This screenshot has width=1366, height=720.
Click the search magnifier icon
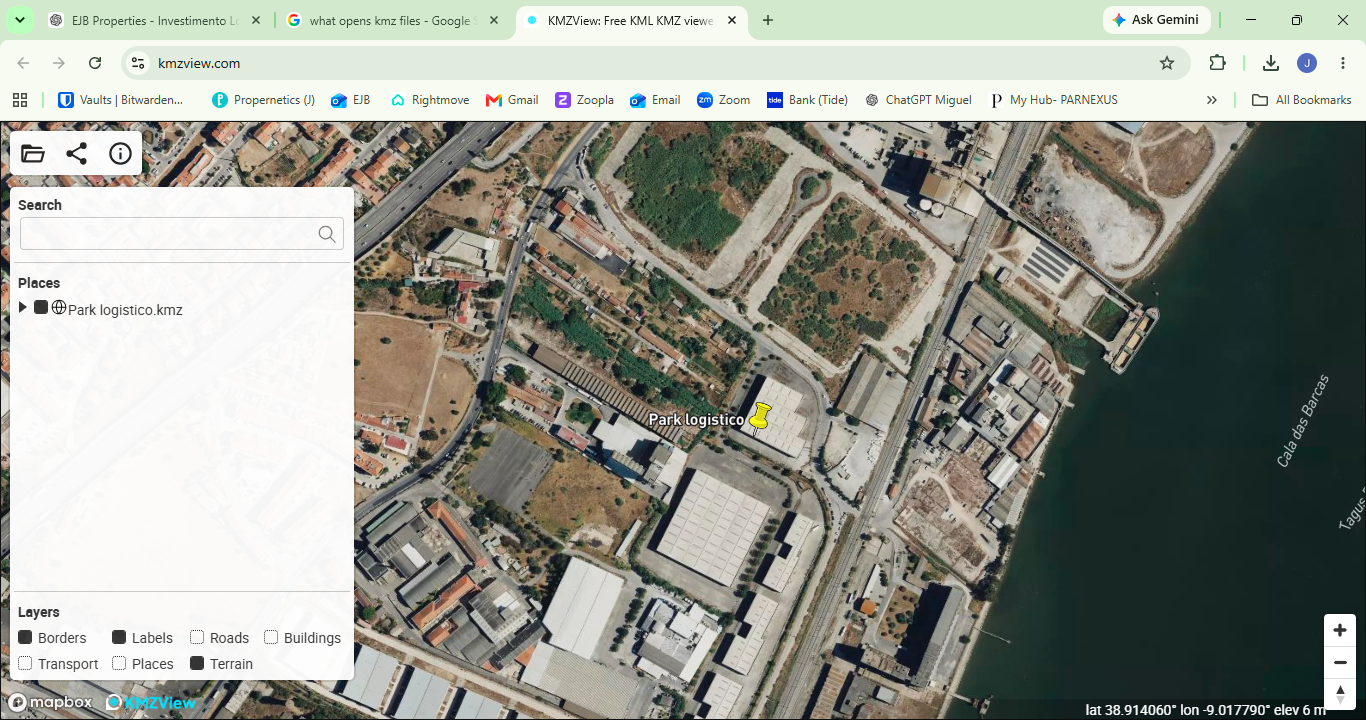coord(327,234)
